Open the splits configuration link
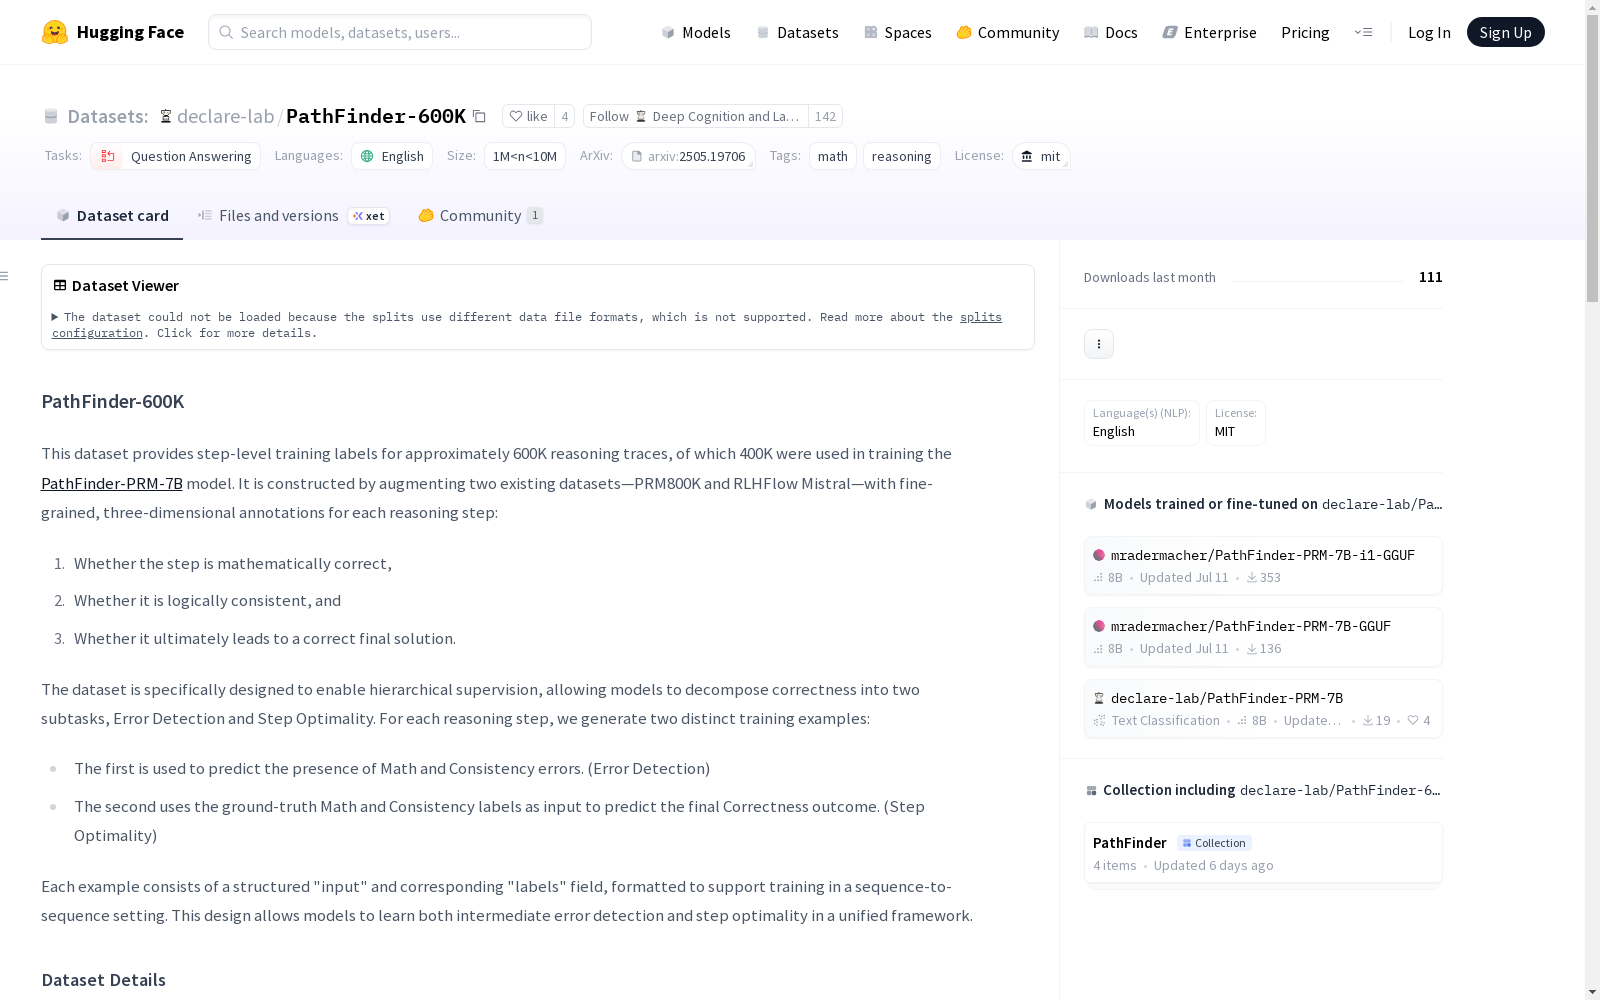Viewport: 1600px width, 1000px height. coord(981,317)
